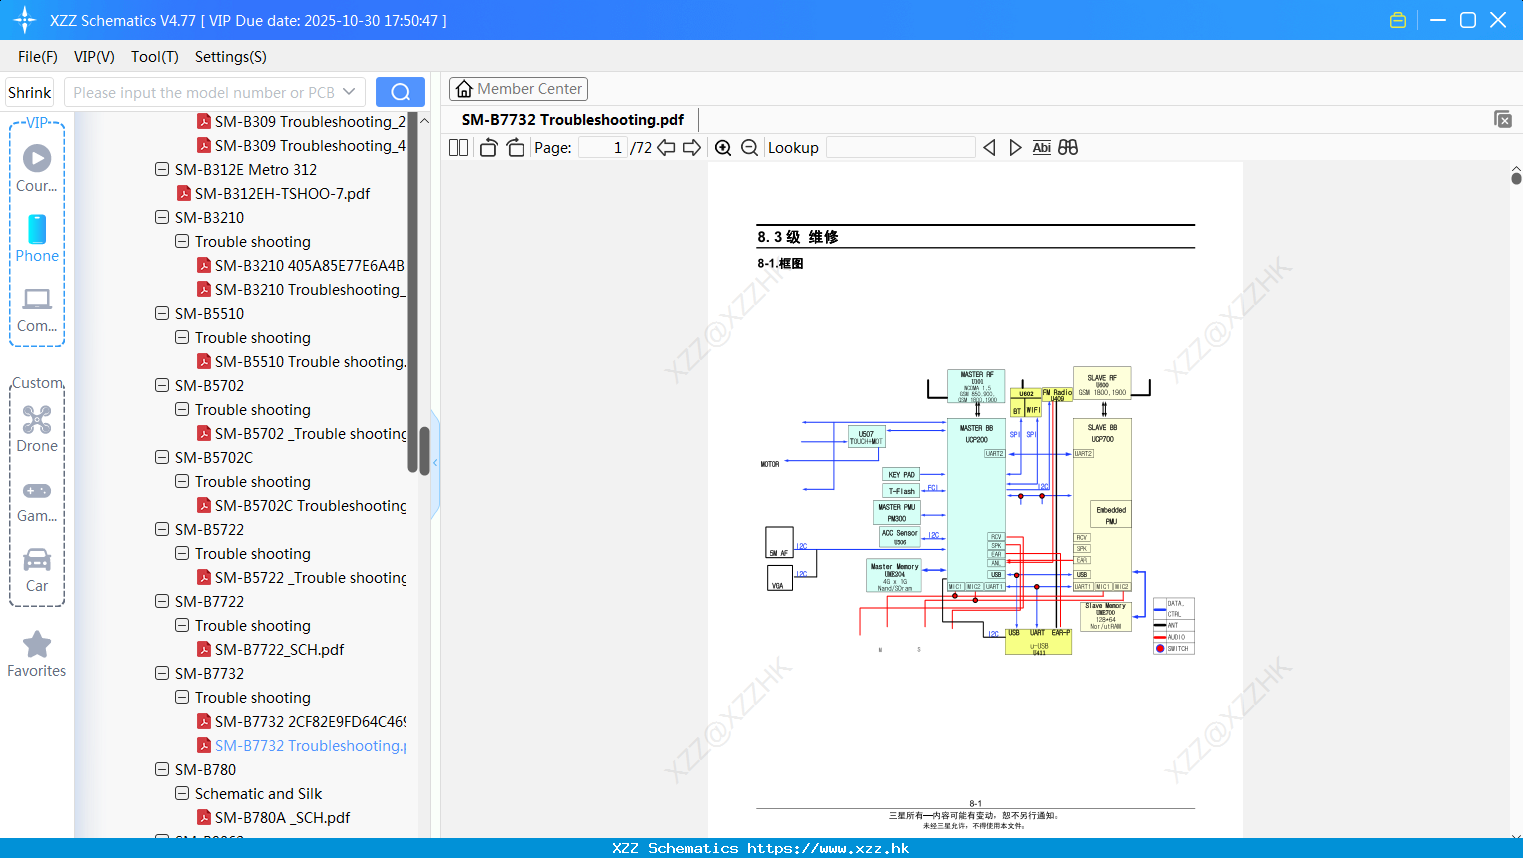Click the document panel restore icon
1523x858 pixels.
point(1502,119)
